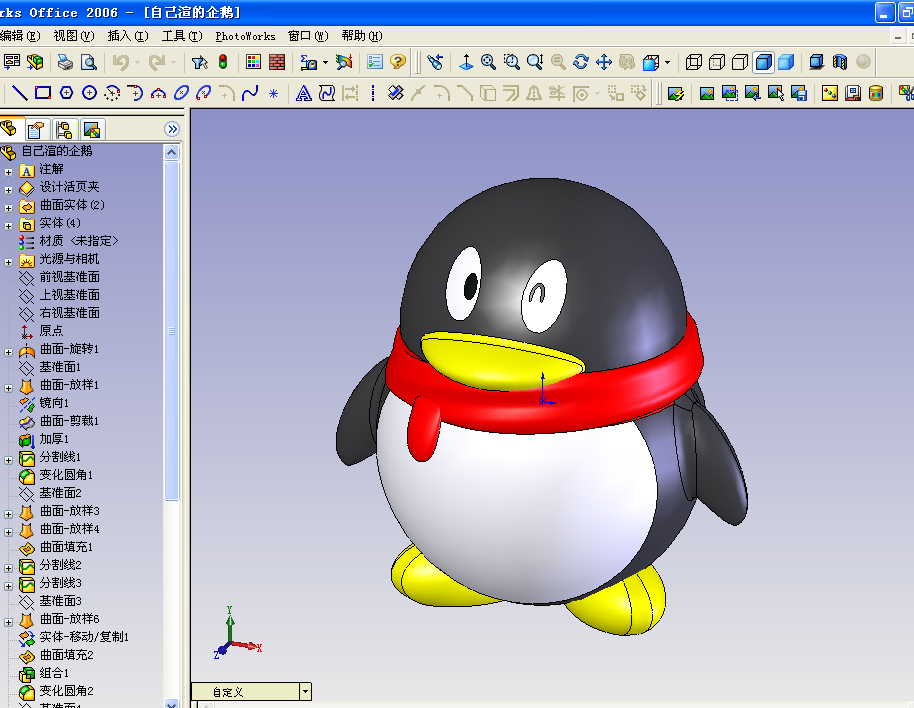The height and width of the screenshot is (708, 914).
Task: Switch to Wireframe display icon
Action: tap(694, 62)
